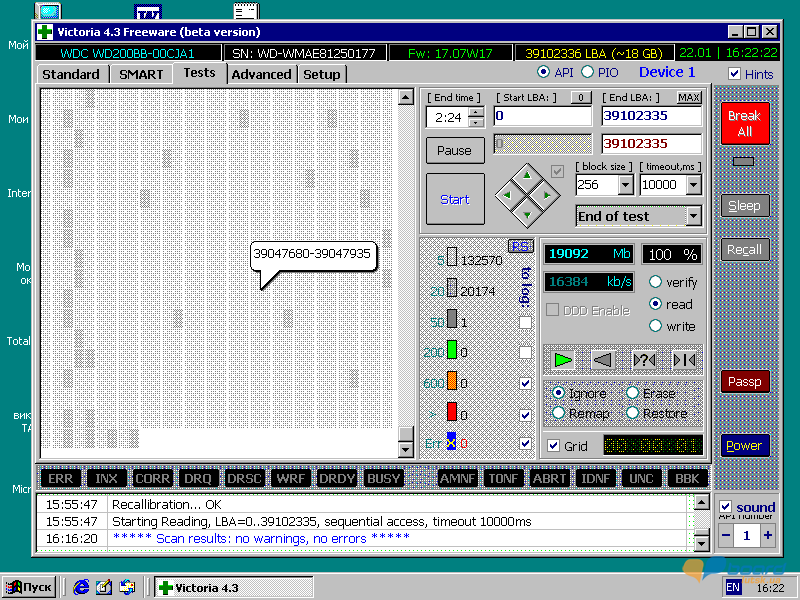Select the verify radio button

click(656, 282)
